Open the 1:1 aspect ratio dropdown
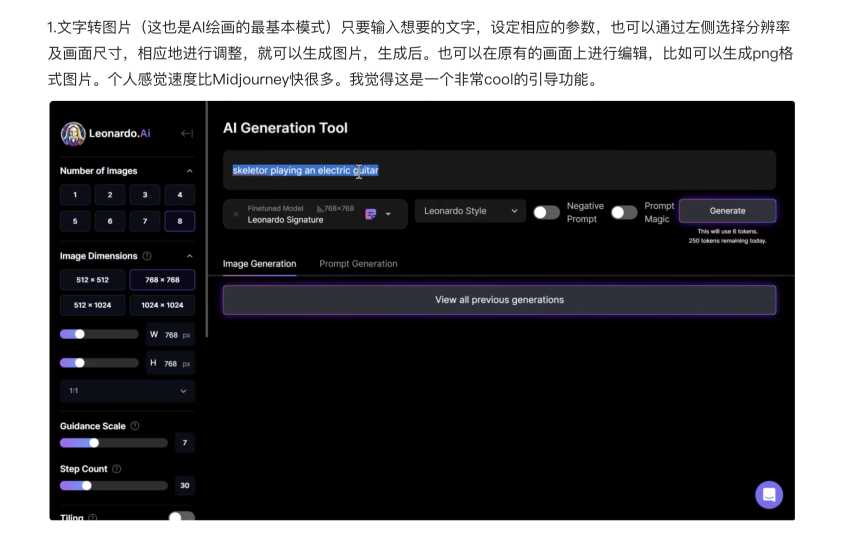846x560 pixels. coord(127,391)
